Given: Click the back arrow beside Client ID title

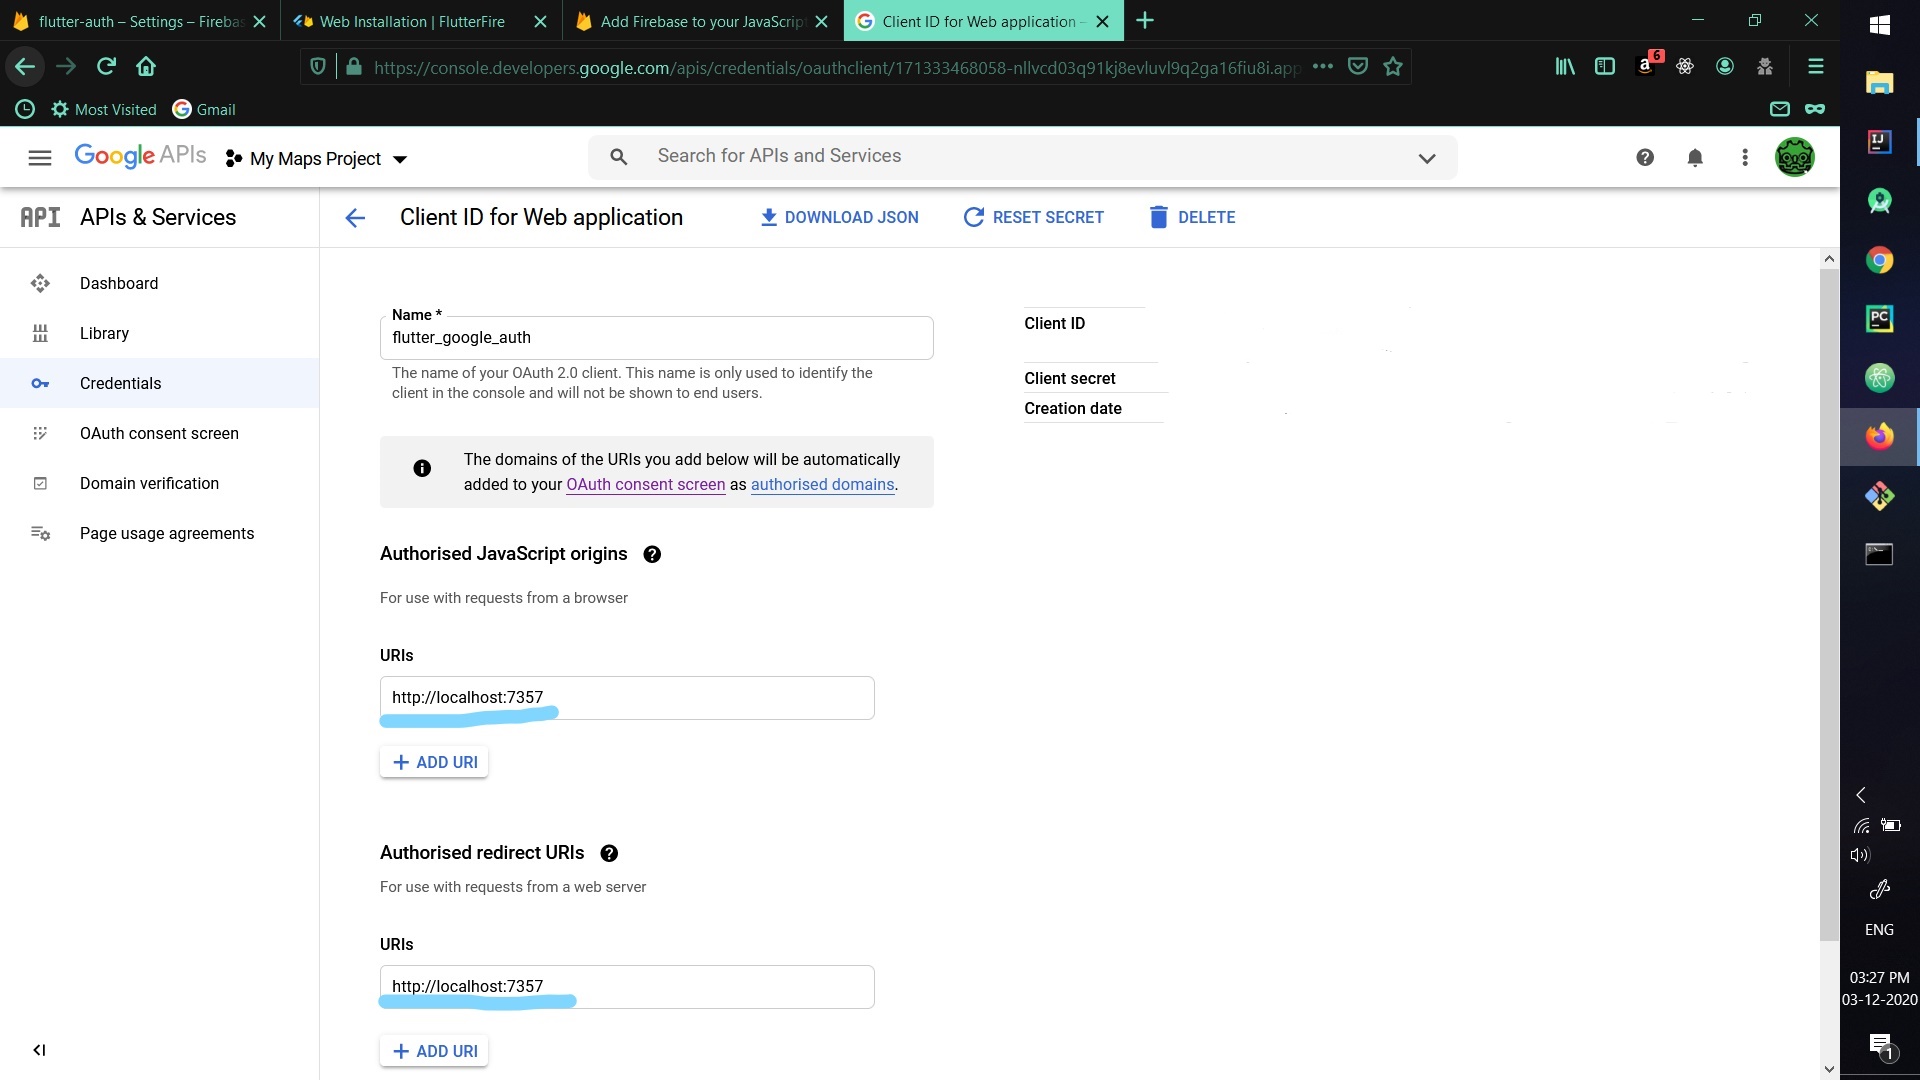Looking at the screenshot, I should tap(355, 218).
